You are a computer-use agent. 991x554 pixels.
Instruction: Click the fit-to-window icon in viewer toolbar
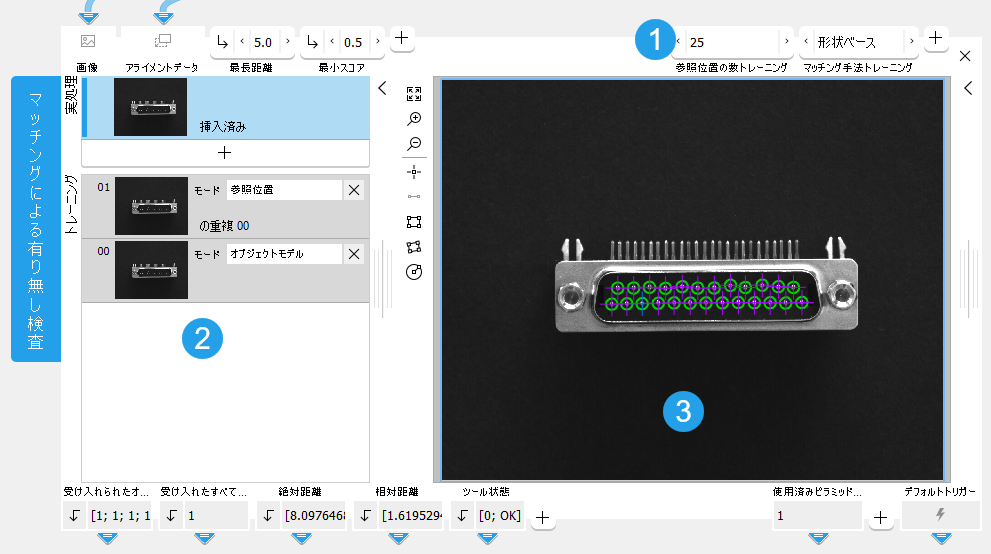click(x=414, y=94)
